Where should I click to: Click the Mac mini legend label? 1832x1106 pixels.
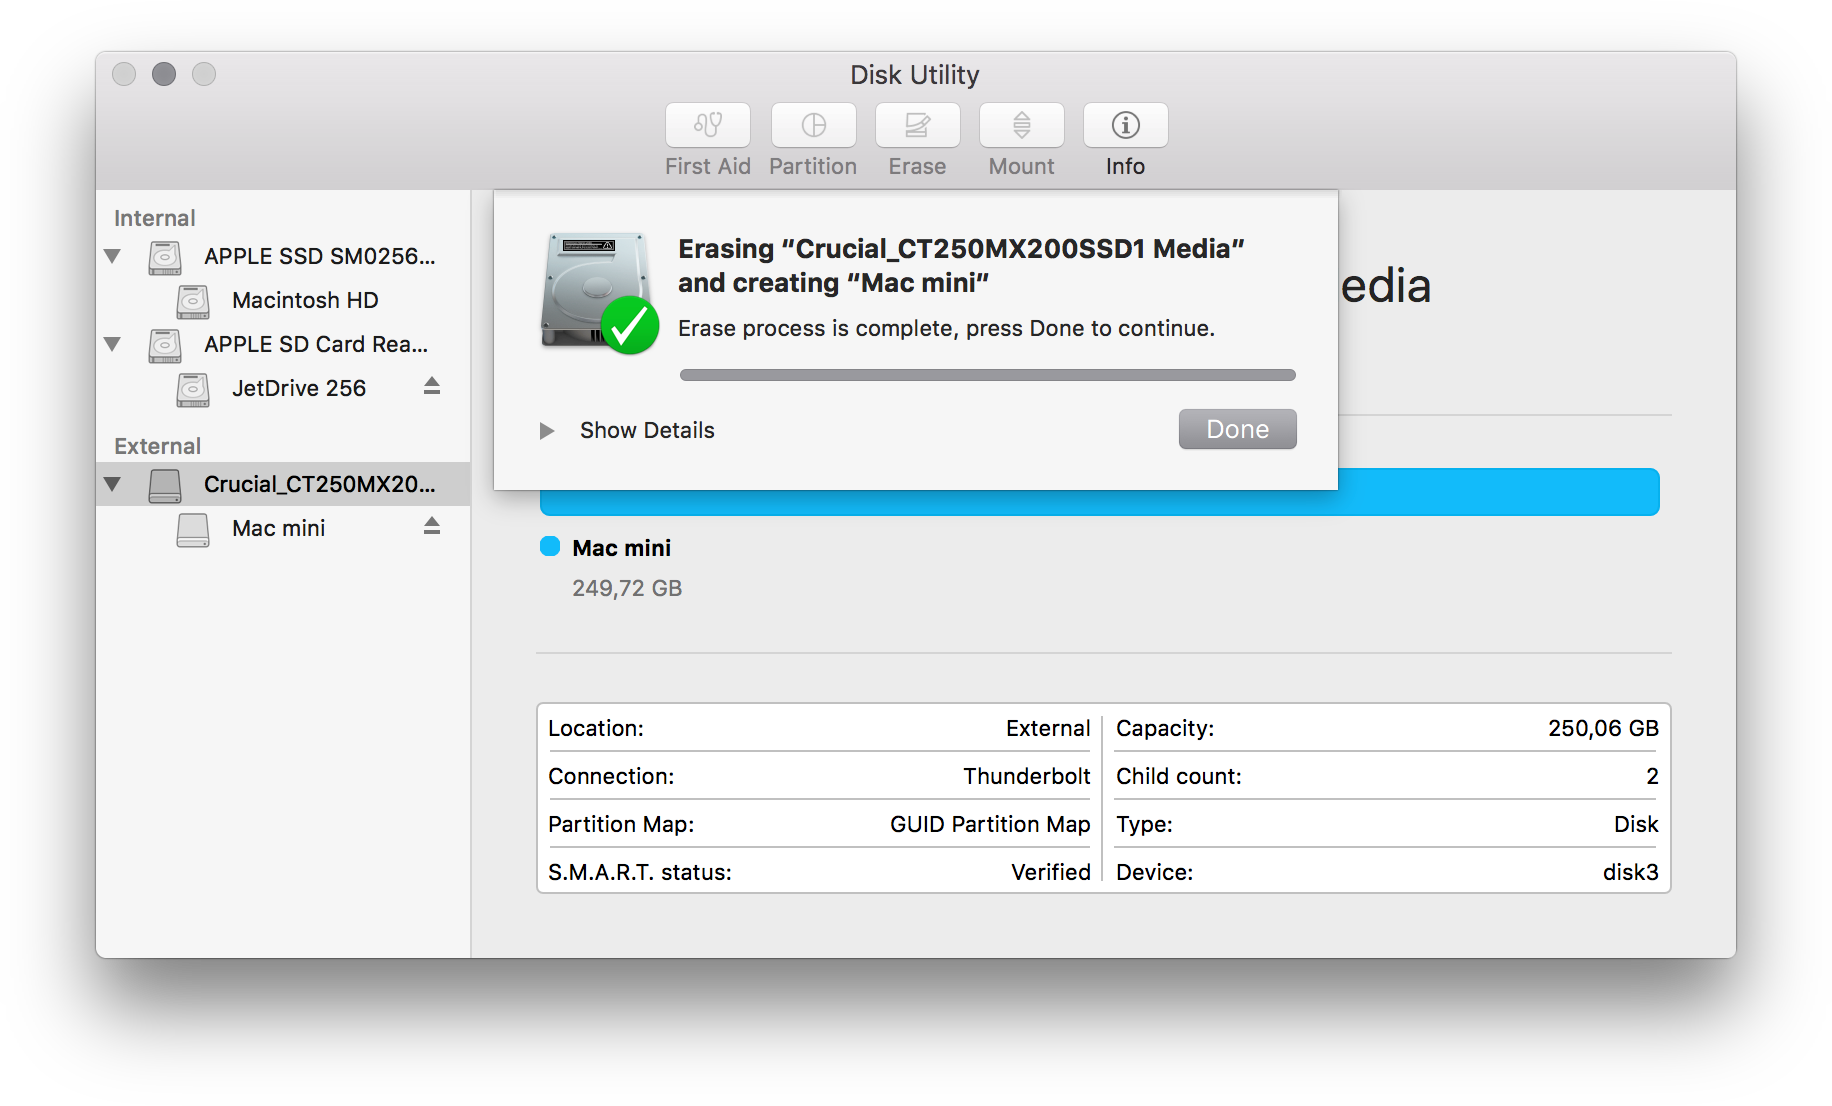(x=621, y=548)
